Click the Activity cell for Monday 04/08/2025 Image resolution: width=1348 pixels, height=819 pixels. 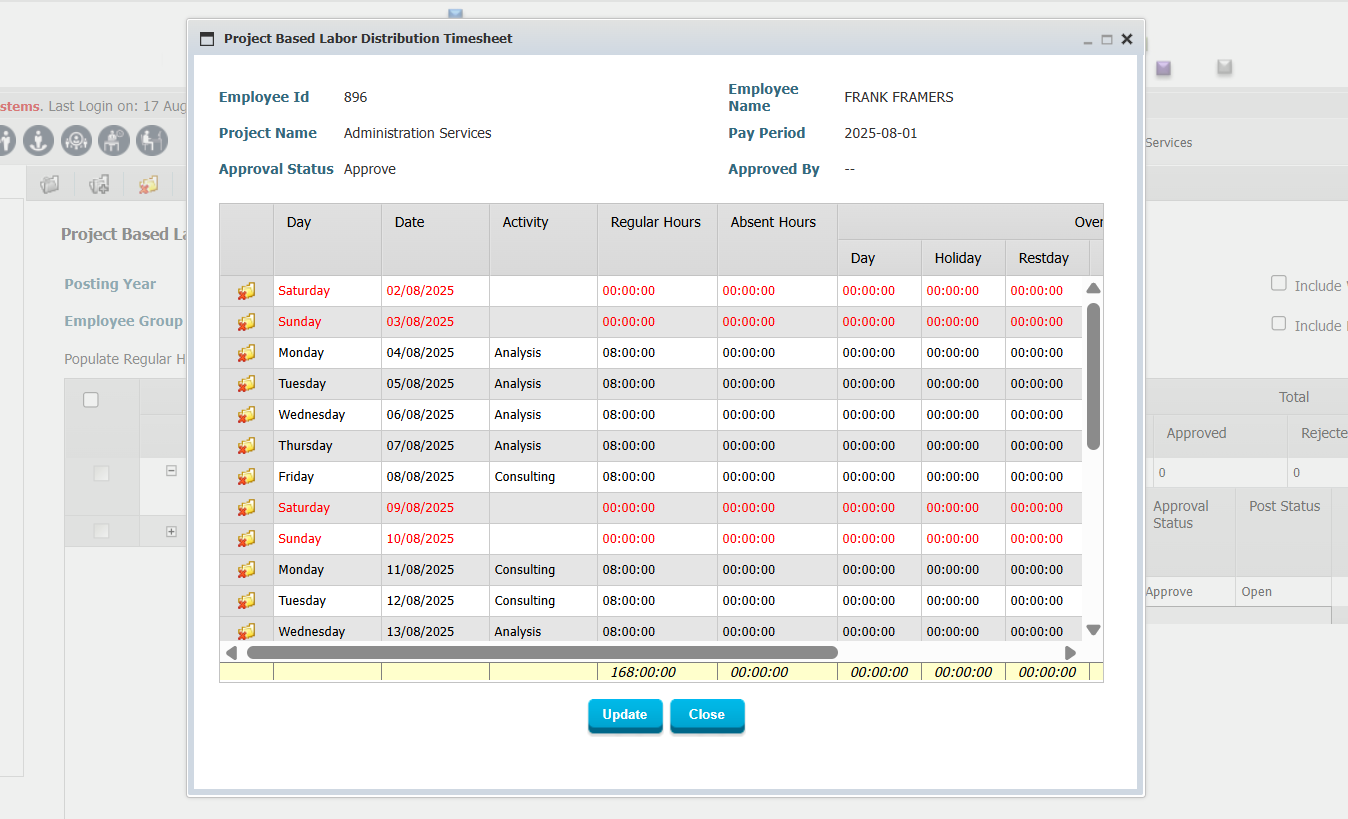point(543,353)
